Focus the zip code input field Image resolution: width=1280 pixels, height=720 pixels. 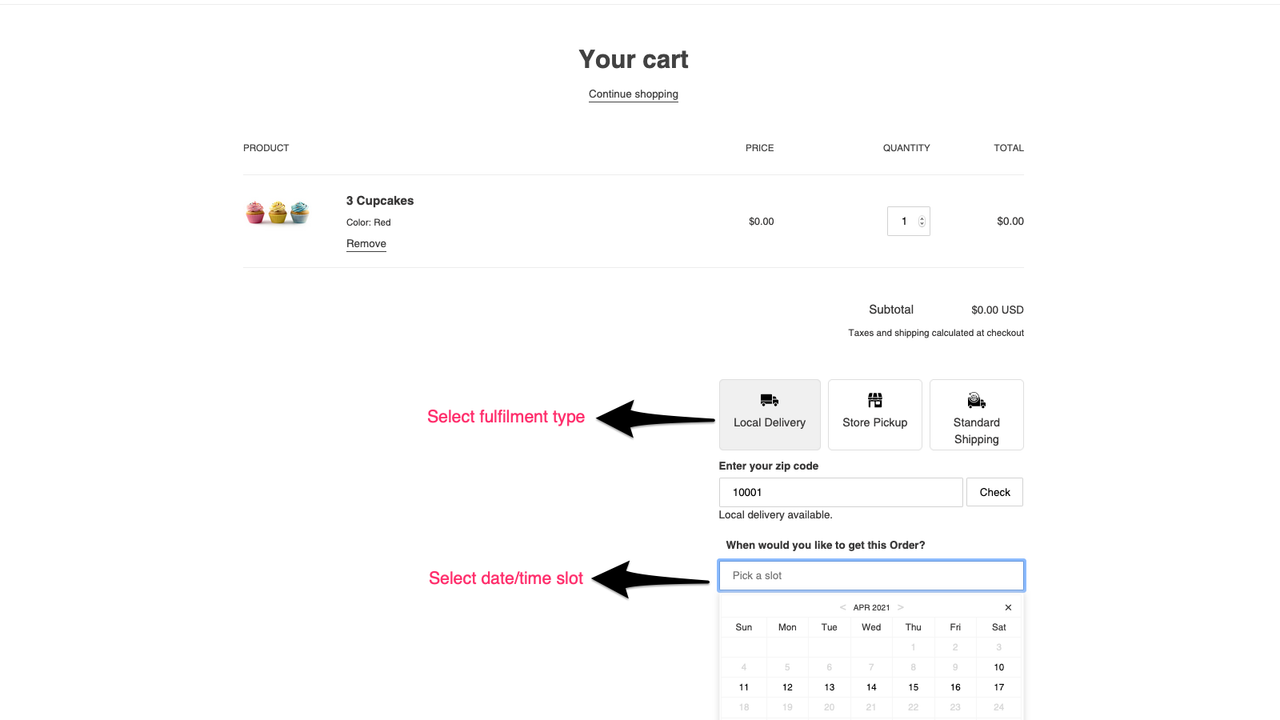[x=840, y=492]
